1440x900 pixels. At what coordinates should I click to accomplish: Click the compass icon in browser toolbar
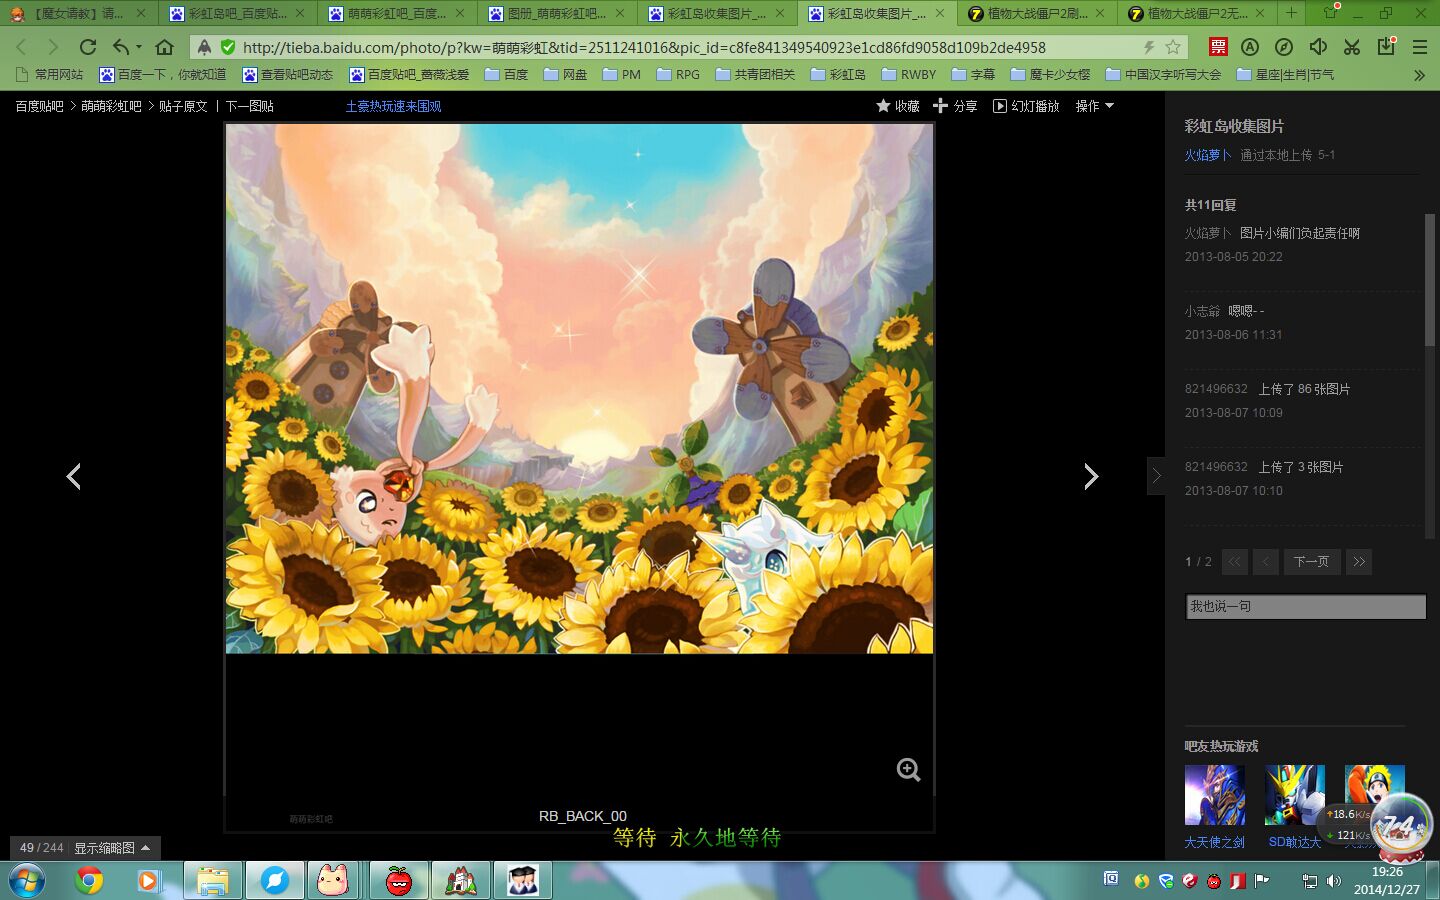coord(1284,47)
